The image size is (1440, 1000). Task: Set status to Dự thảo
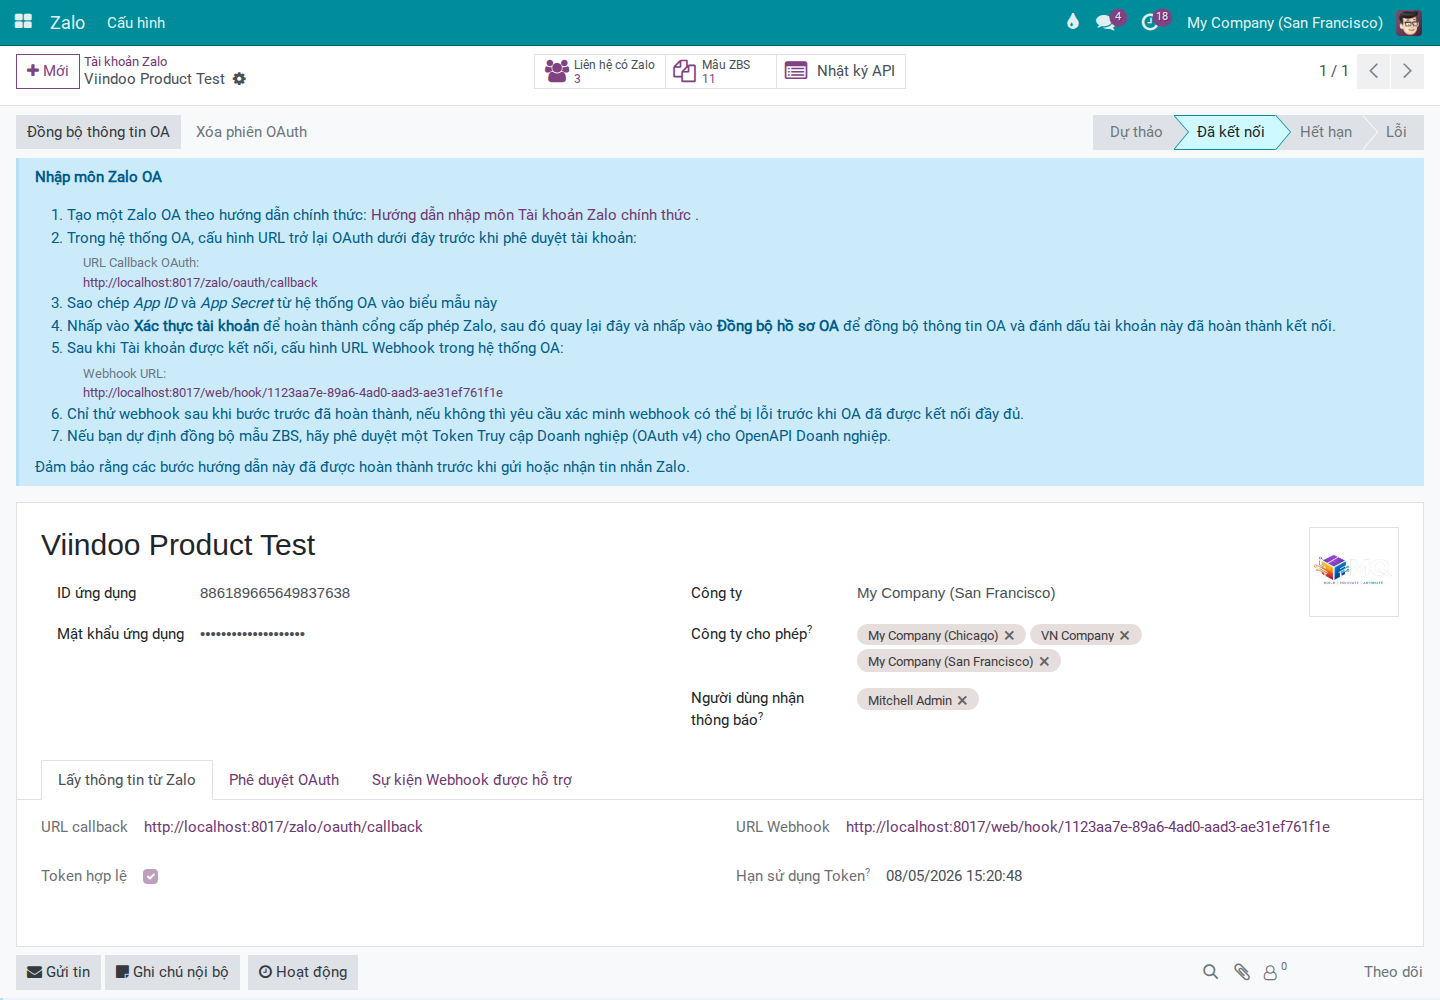click(x=1135, y=132)
